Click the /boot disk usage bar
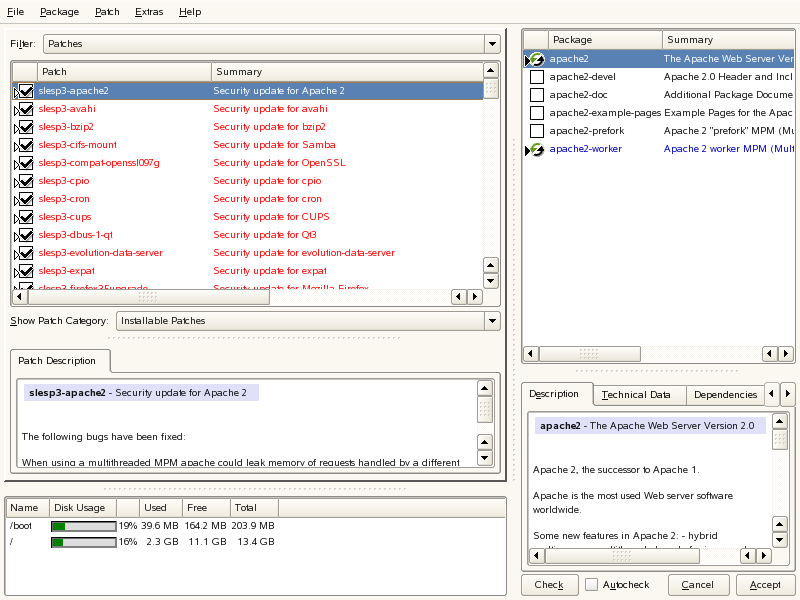 83,526
